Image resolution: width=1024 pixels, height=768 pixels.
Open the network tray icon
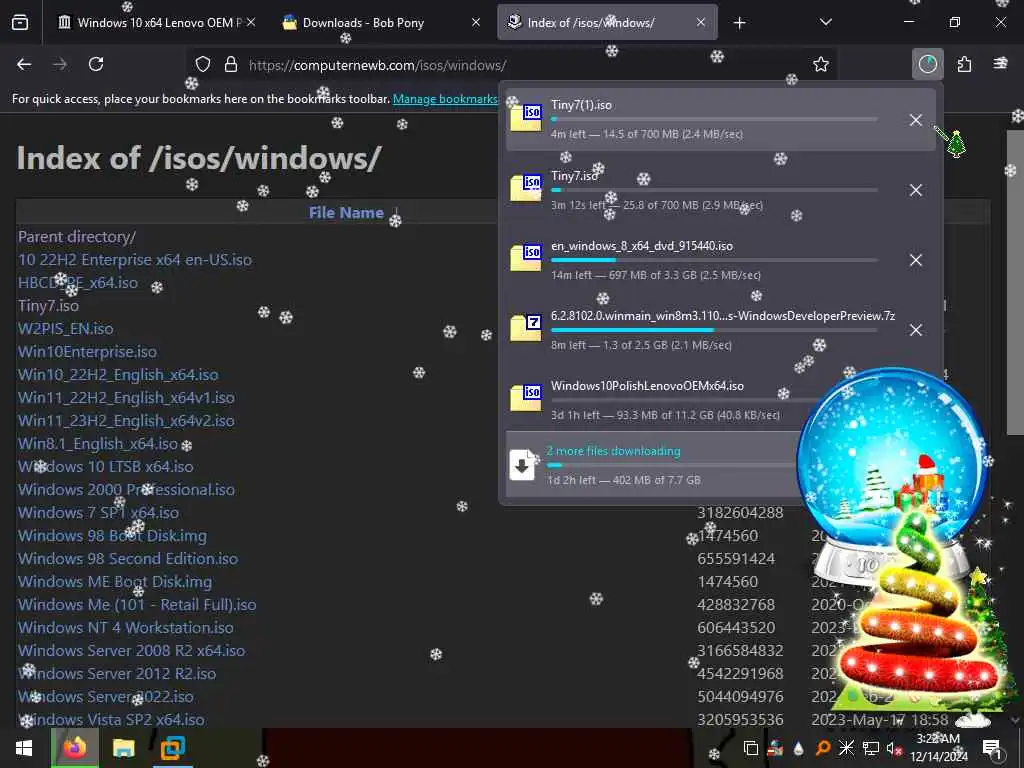click(870, 748)
